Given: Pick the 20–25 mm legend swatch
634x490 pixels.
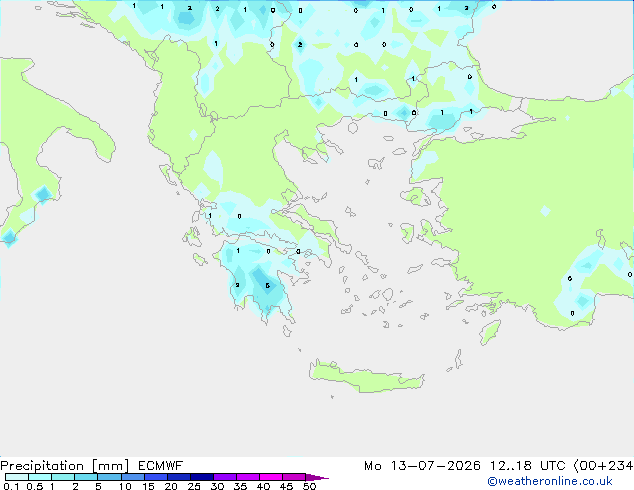Looking at the screenshot, I should coord(179,477).
